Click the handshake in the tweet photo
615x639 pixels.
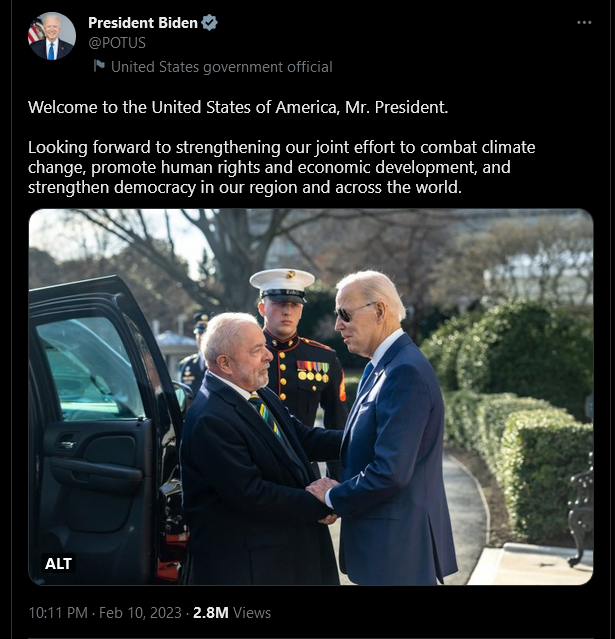point(323,500)
